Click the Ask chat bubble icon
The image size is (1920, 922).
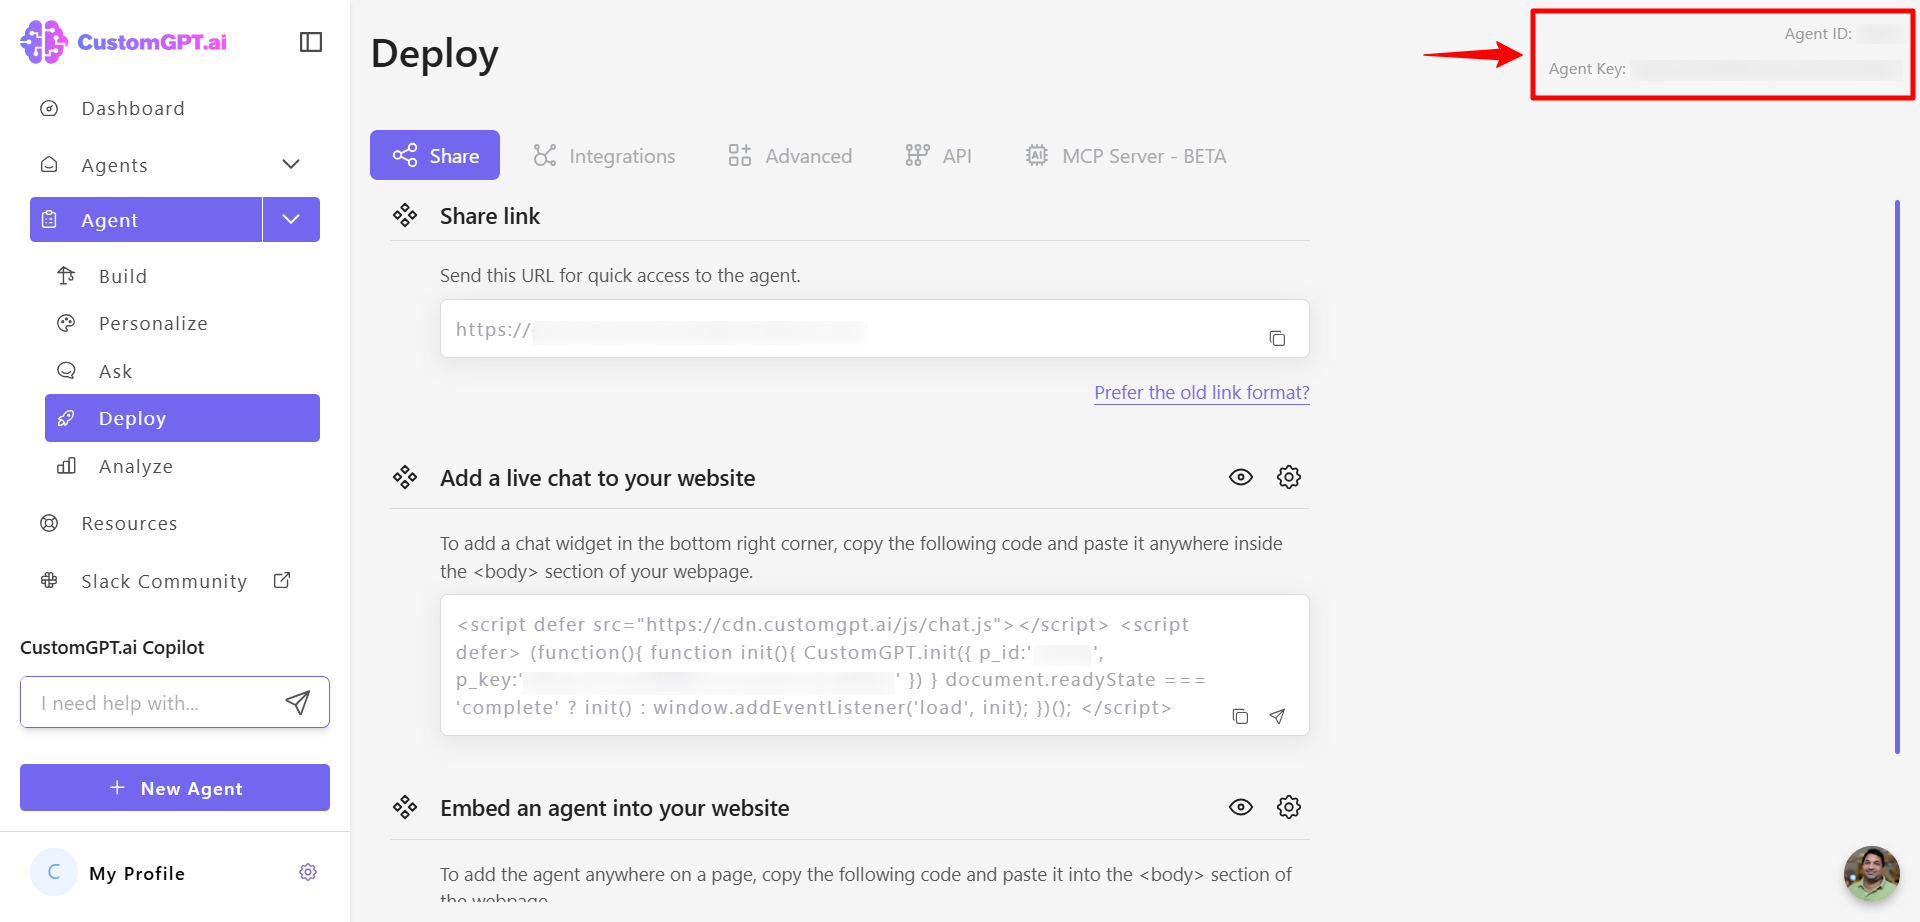click(66, 370)
